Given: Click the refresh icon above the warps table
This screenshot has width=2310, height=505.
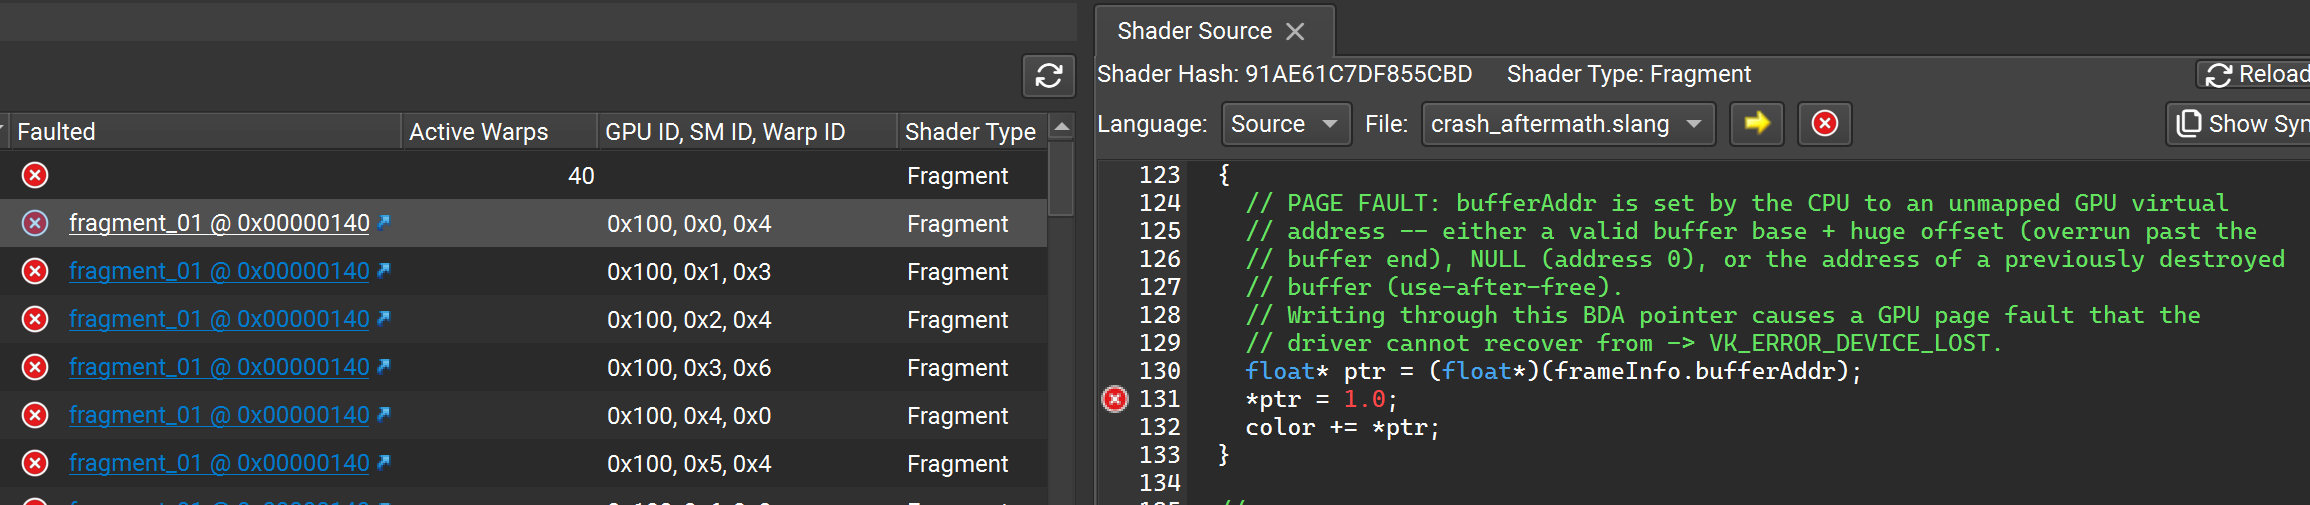Looking at the screenshot, I should pyautogui.click(x=1048, y=76).
